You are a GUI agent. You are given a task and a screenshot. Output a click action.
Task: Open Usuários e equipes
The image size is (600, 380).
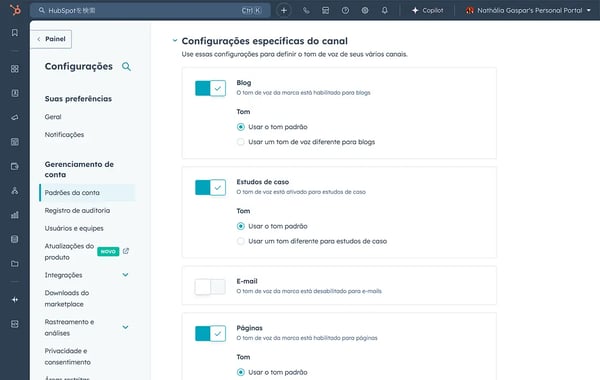point(74,228)
